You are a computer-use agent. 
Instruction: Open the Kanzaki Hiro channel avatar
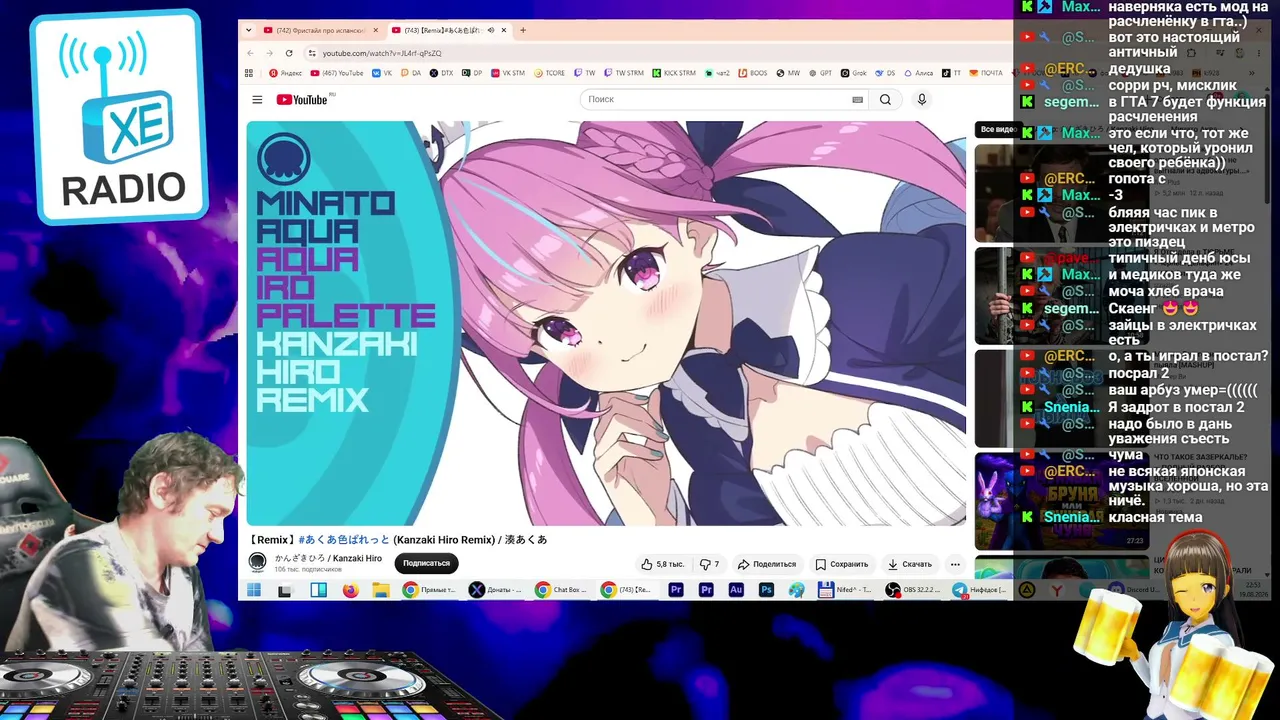coord(257,562)
